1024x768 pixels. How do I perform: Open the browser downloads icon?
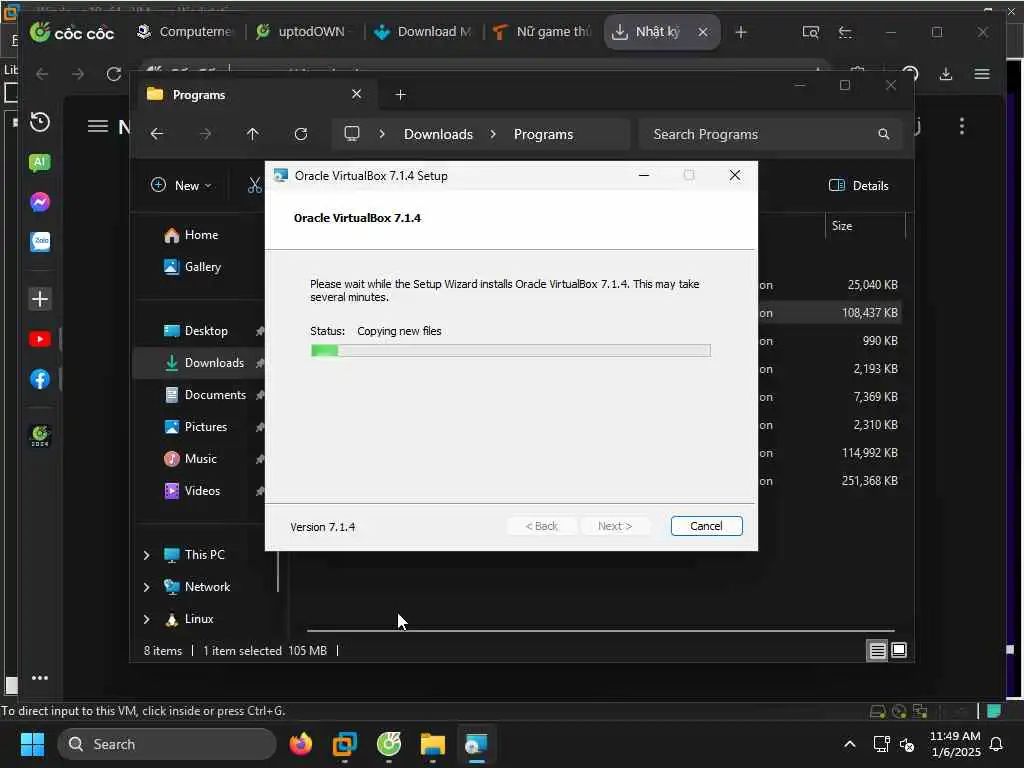(946, 74)
